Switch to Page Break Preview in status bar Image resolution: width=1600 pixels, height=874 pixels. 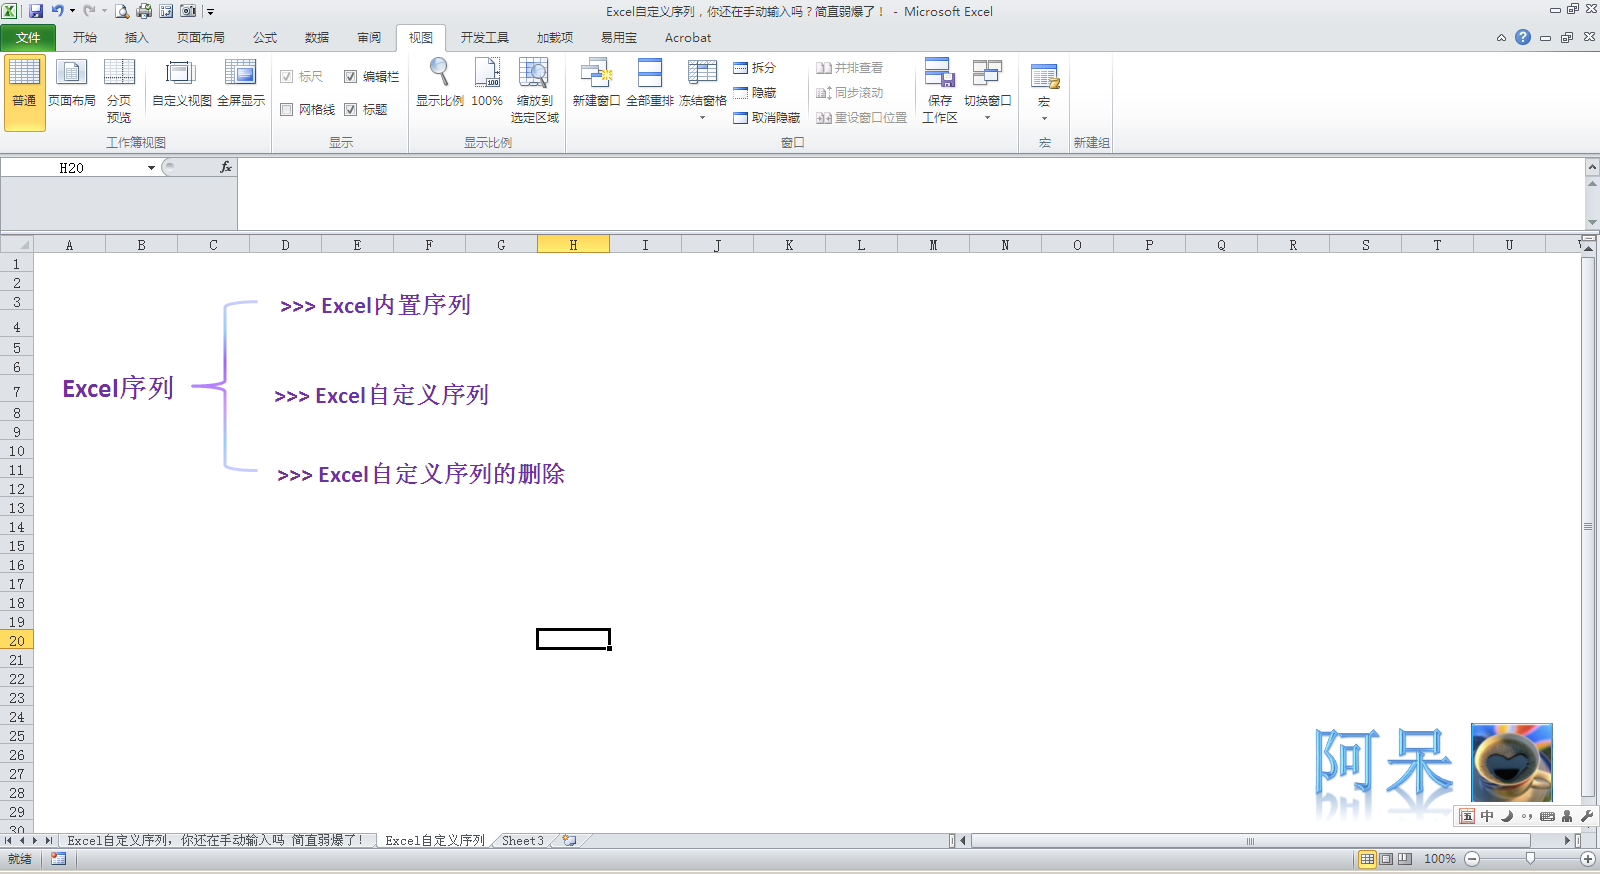pyautogui.click(x=1405, y=859)
